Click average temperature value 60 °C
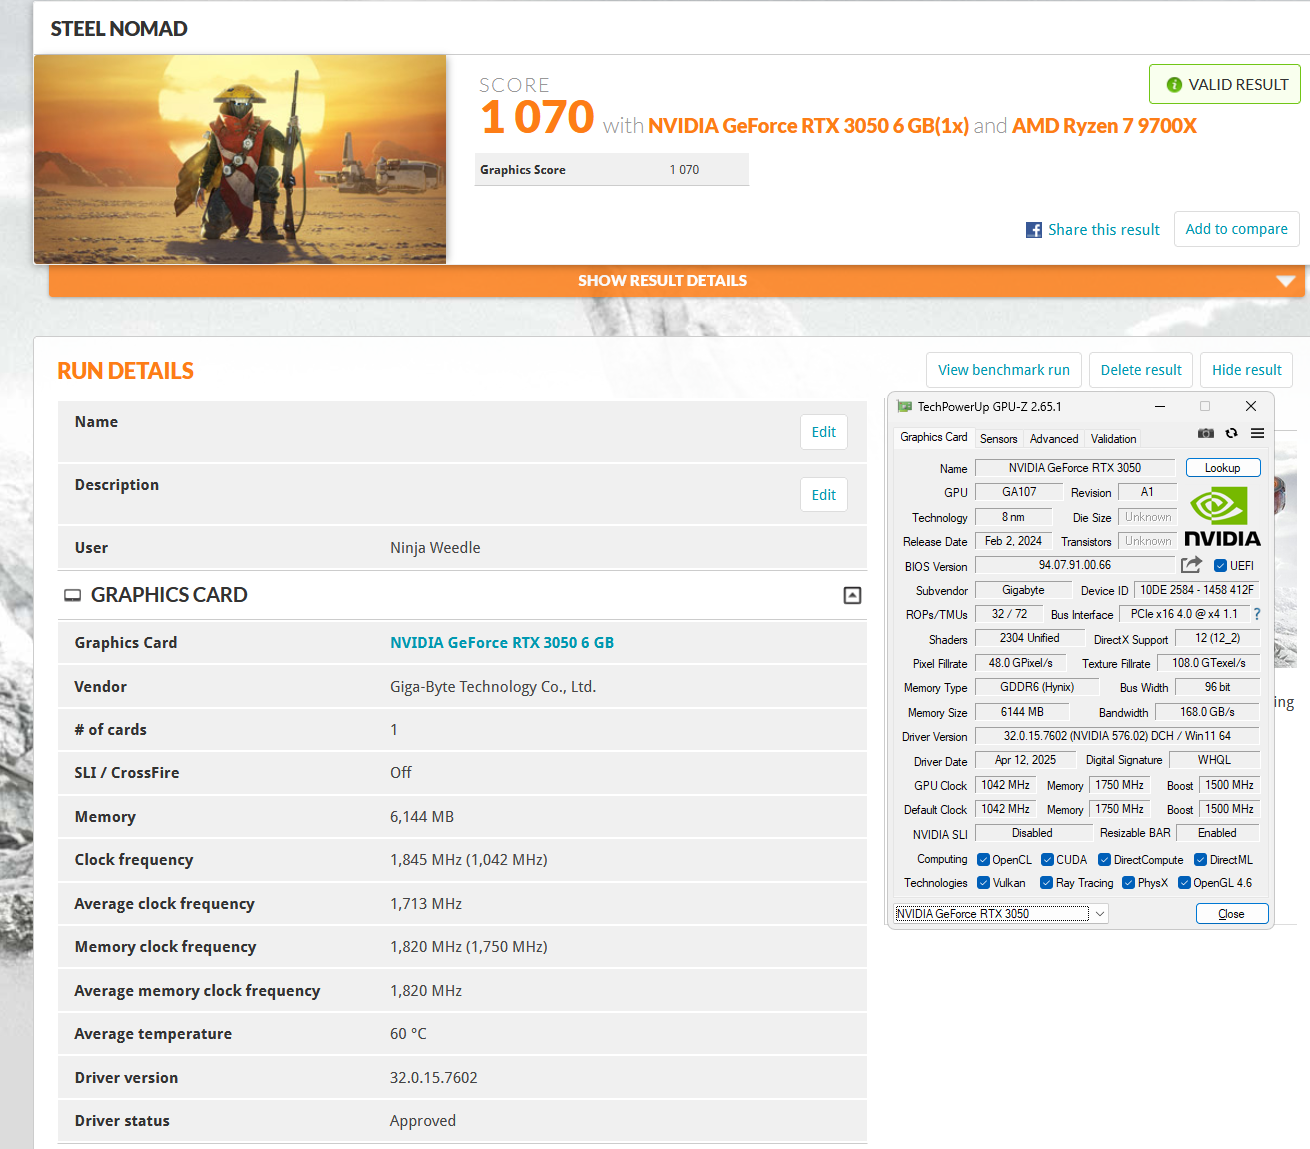This screenshot has width=1310, height=1149. [408, 1034]
